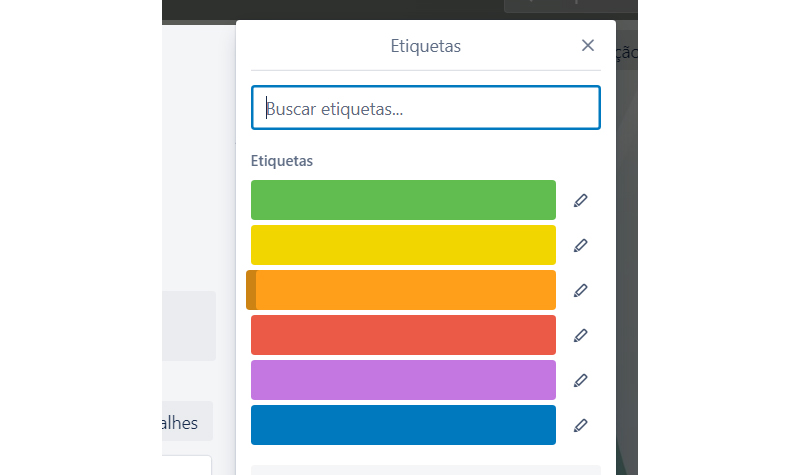Close the Etiquetas popup
The width and height of the screenshot is (800, 475).
tap(588, 45)
